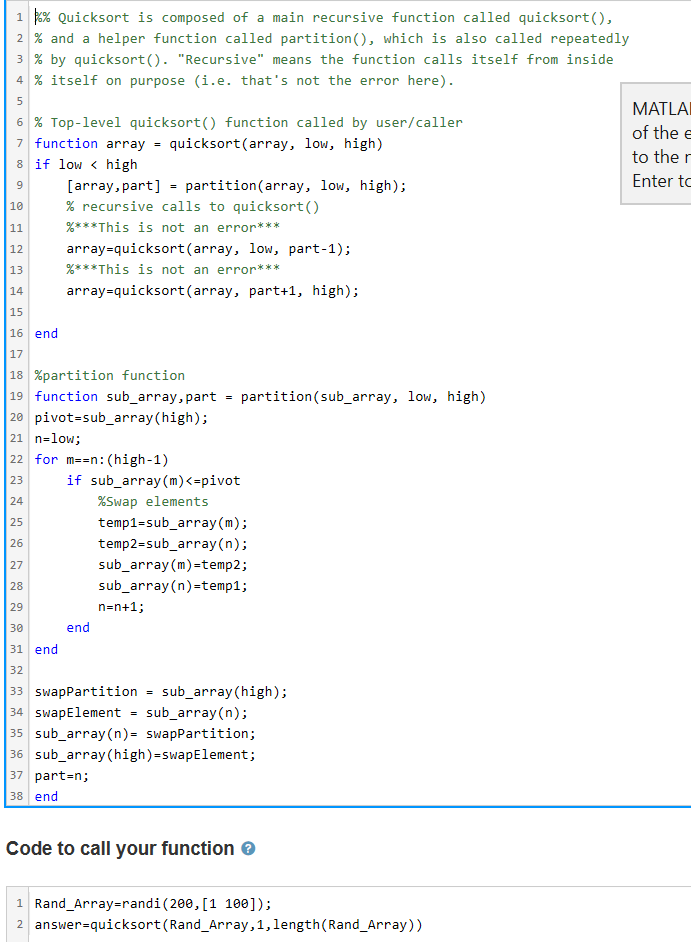Click the temp2=sub_array(n); line

[173, 544]
